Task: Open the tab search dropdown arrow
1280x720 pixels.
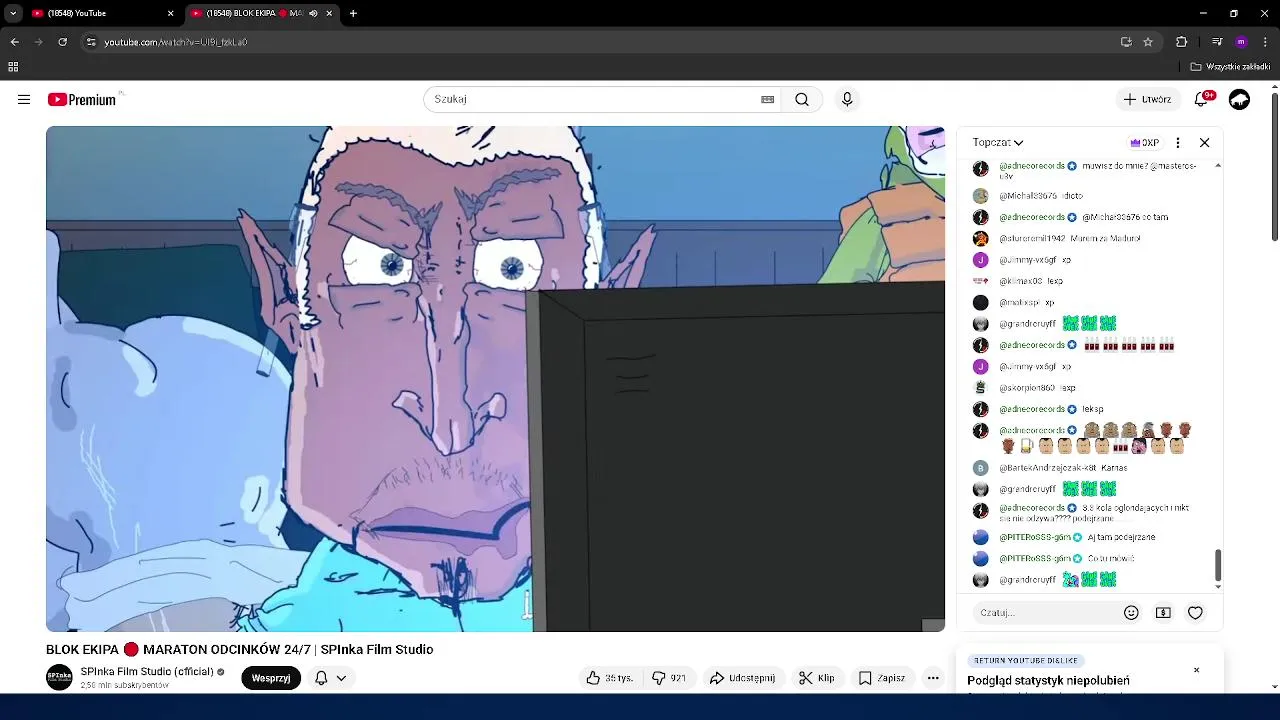Action: [13, 13]
